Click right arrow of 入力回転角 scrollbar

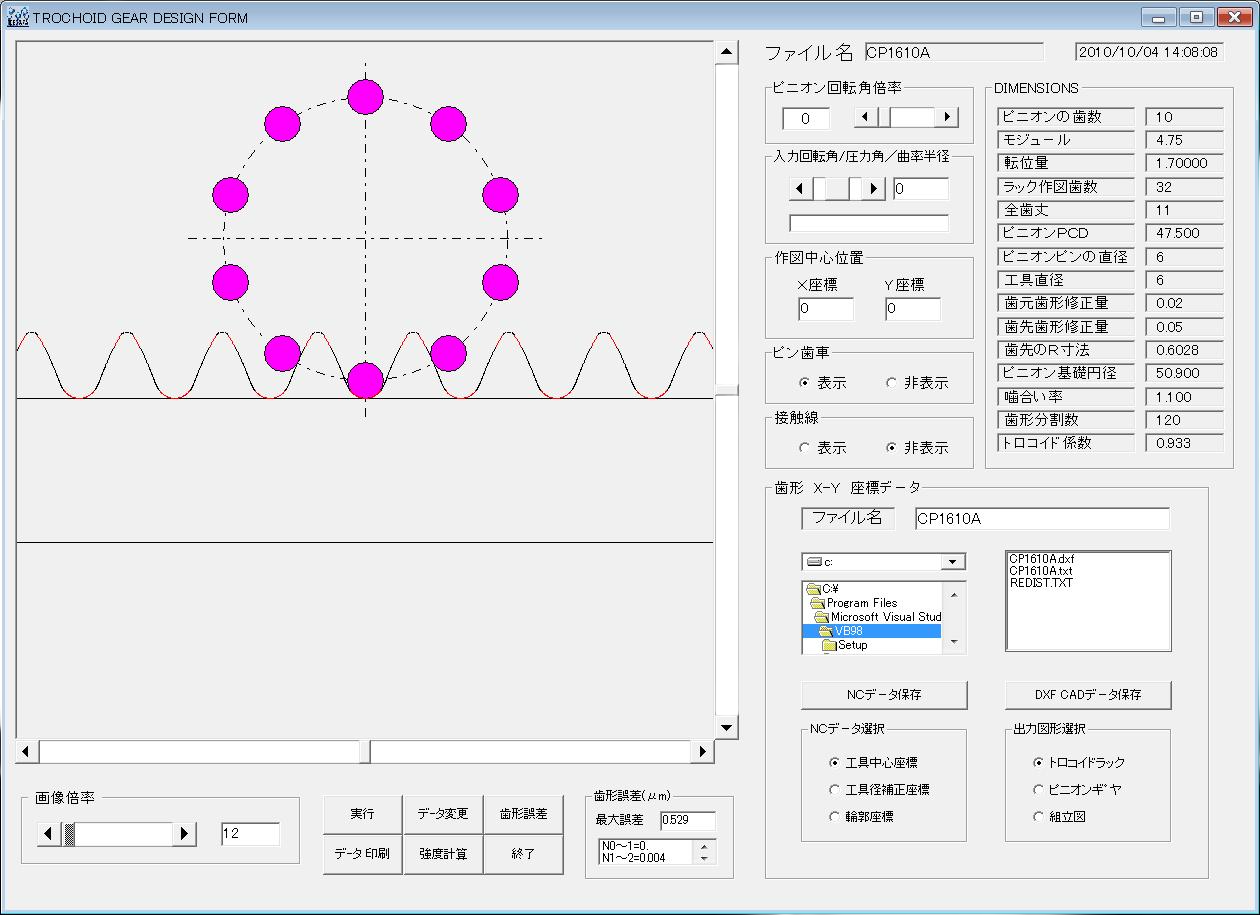click(875, 189)
